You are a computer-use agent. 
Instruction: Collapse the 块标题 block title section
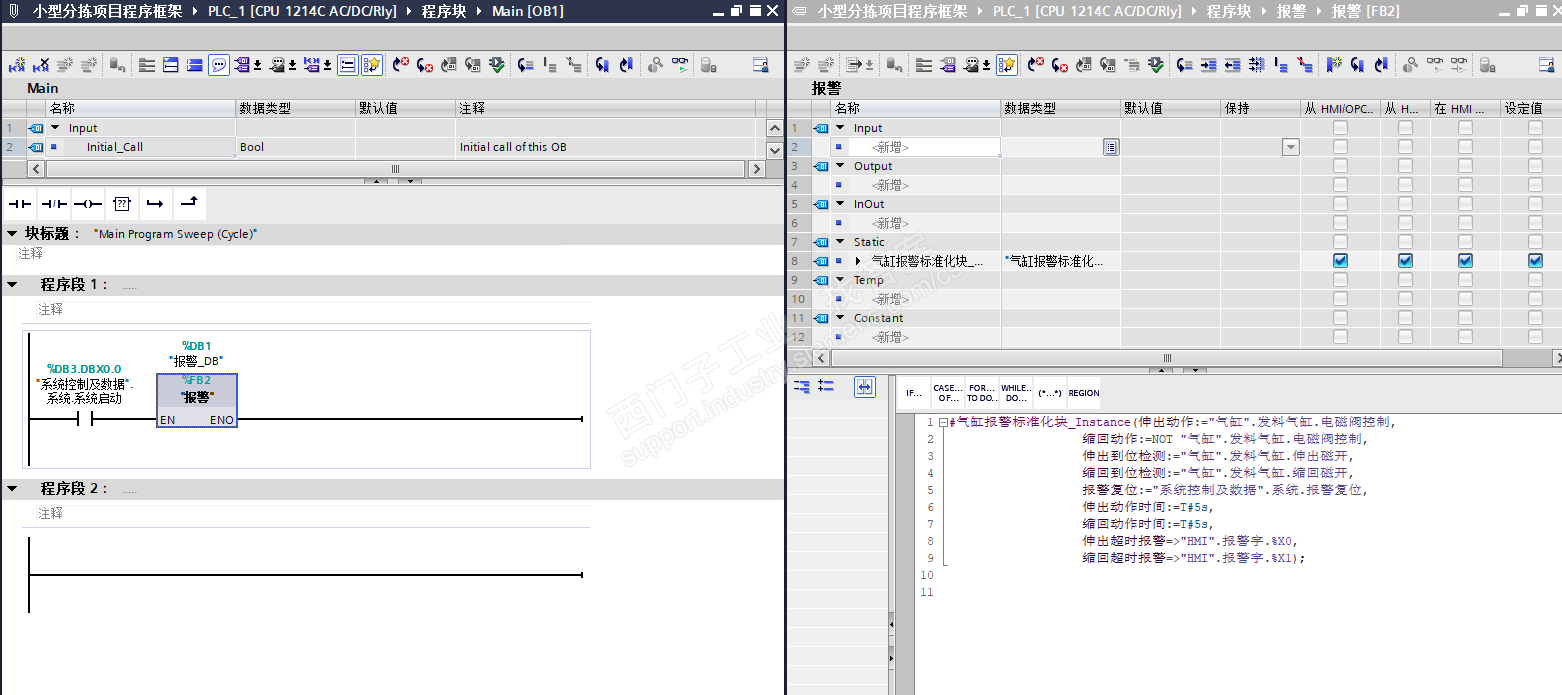[12, 233]
